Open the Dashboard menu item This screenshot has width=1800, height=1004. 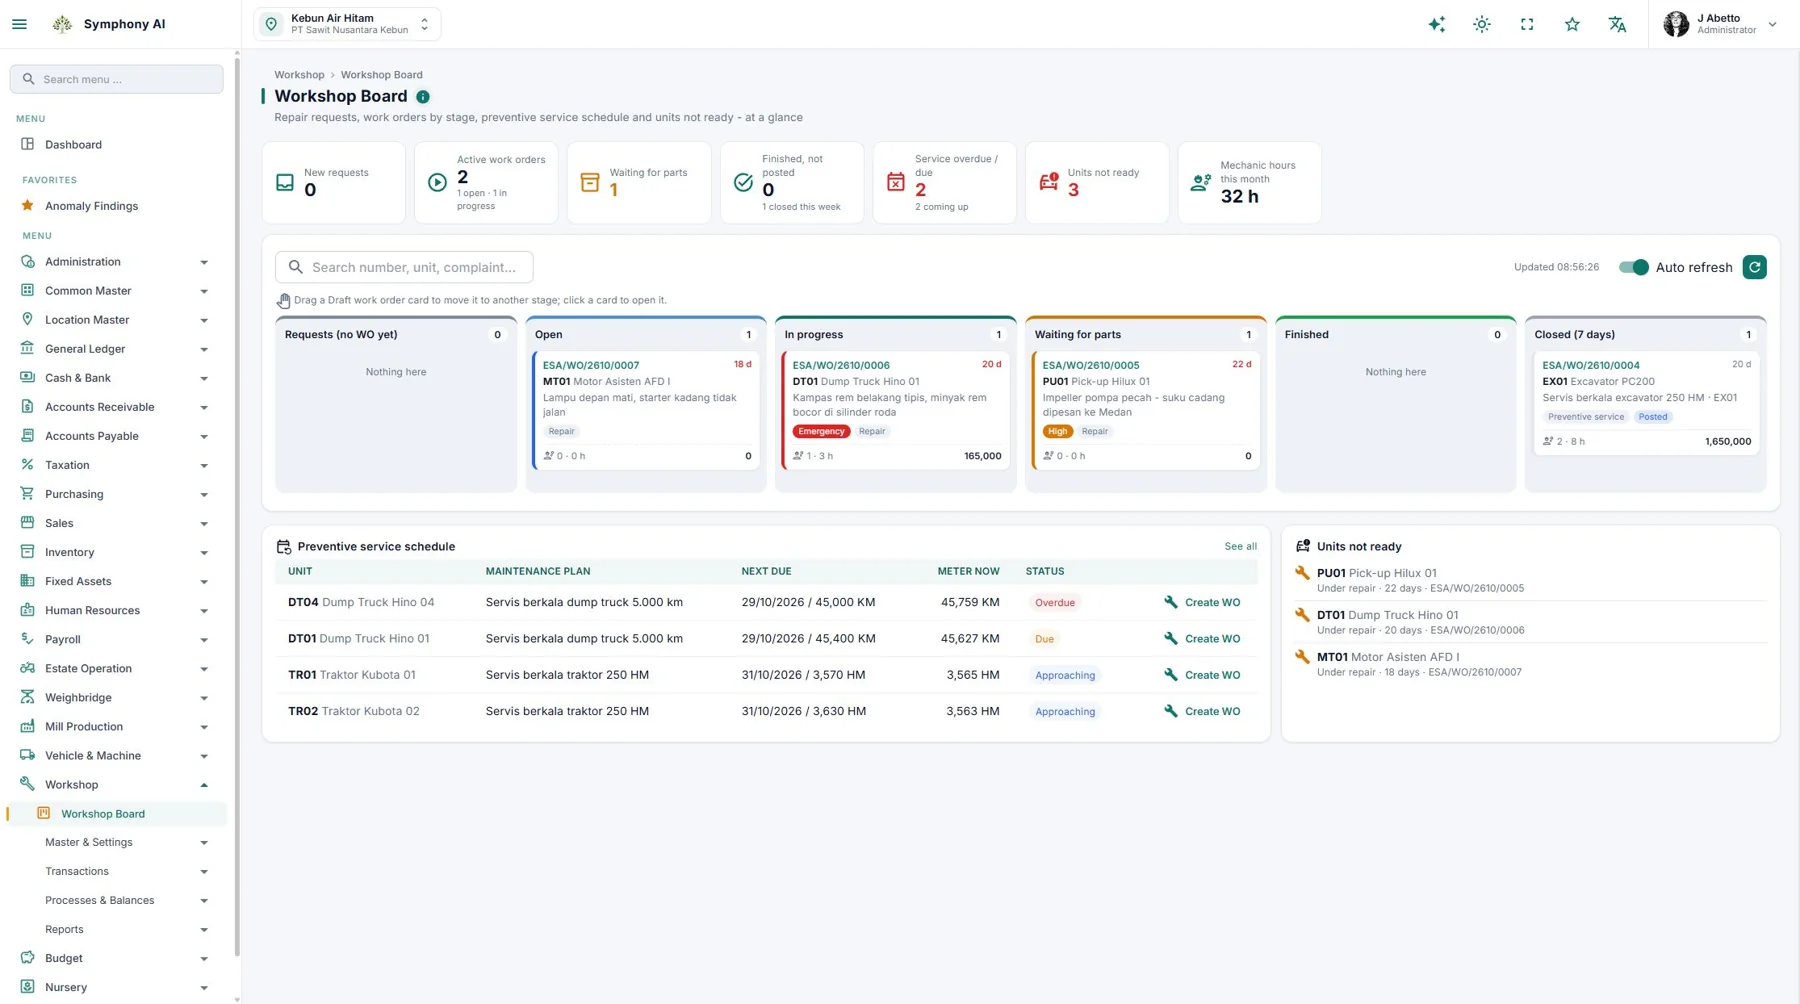(x=115, y=145)
